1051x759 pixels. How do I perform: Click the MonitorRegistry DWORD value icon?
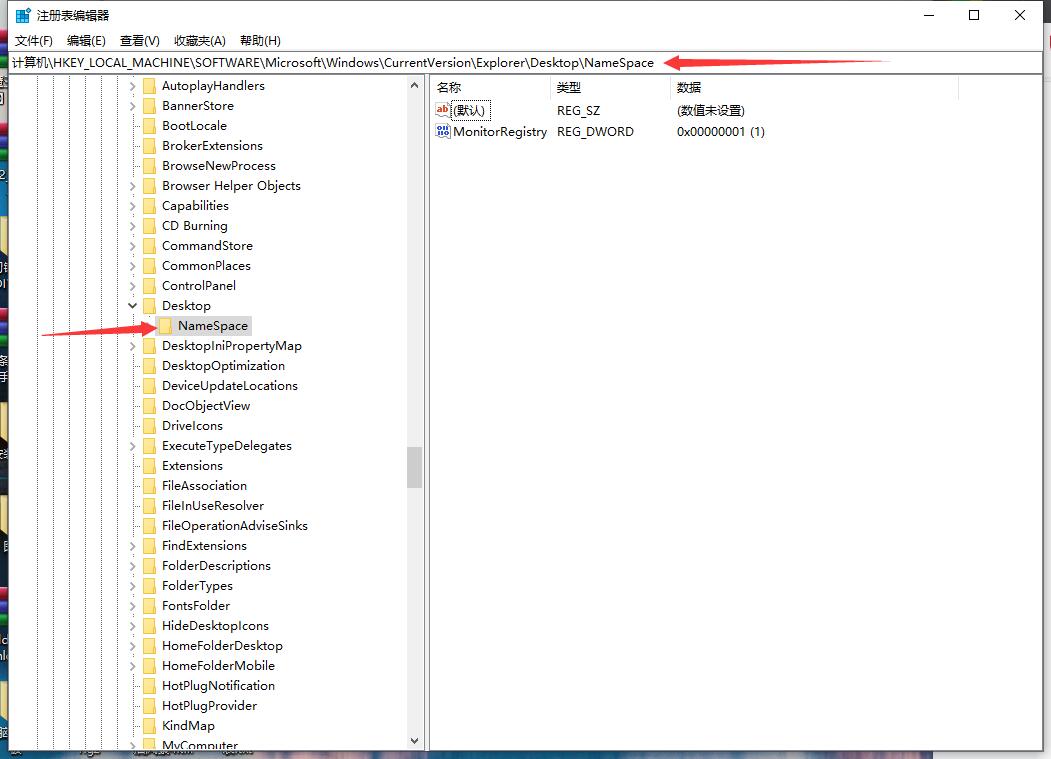[442, 131]
